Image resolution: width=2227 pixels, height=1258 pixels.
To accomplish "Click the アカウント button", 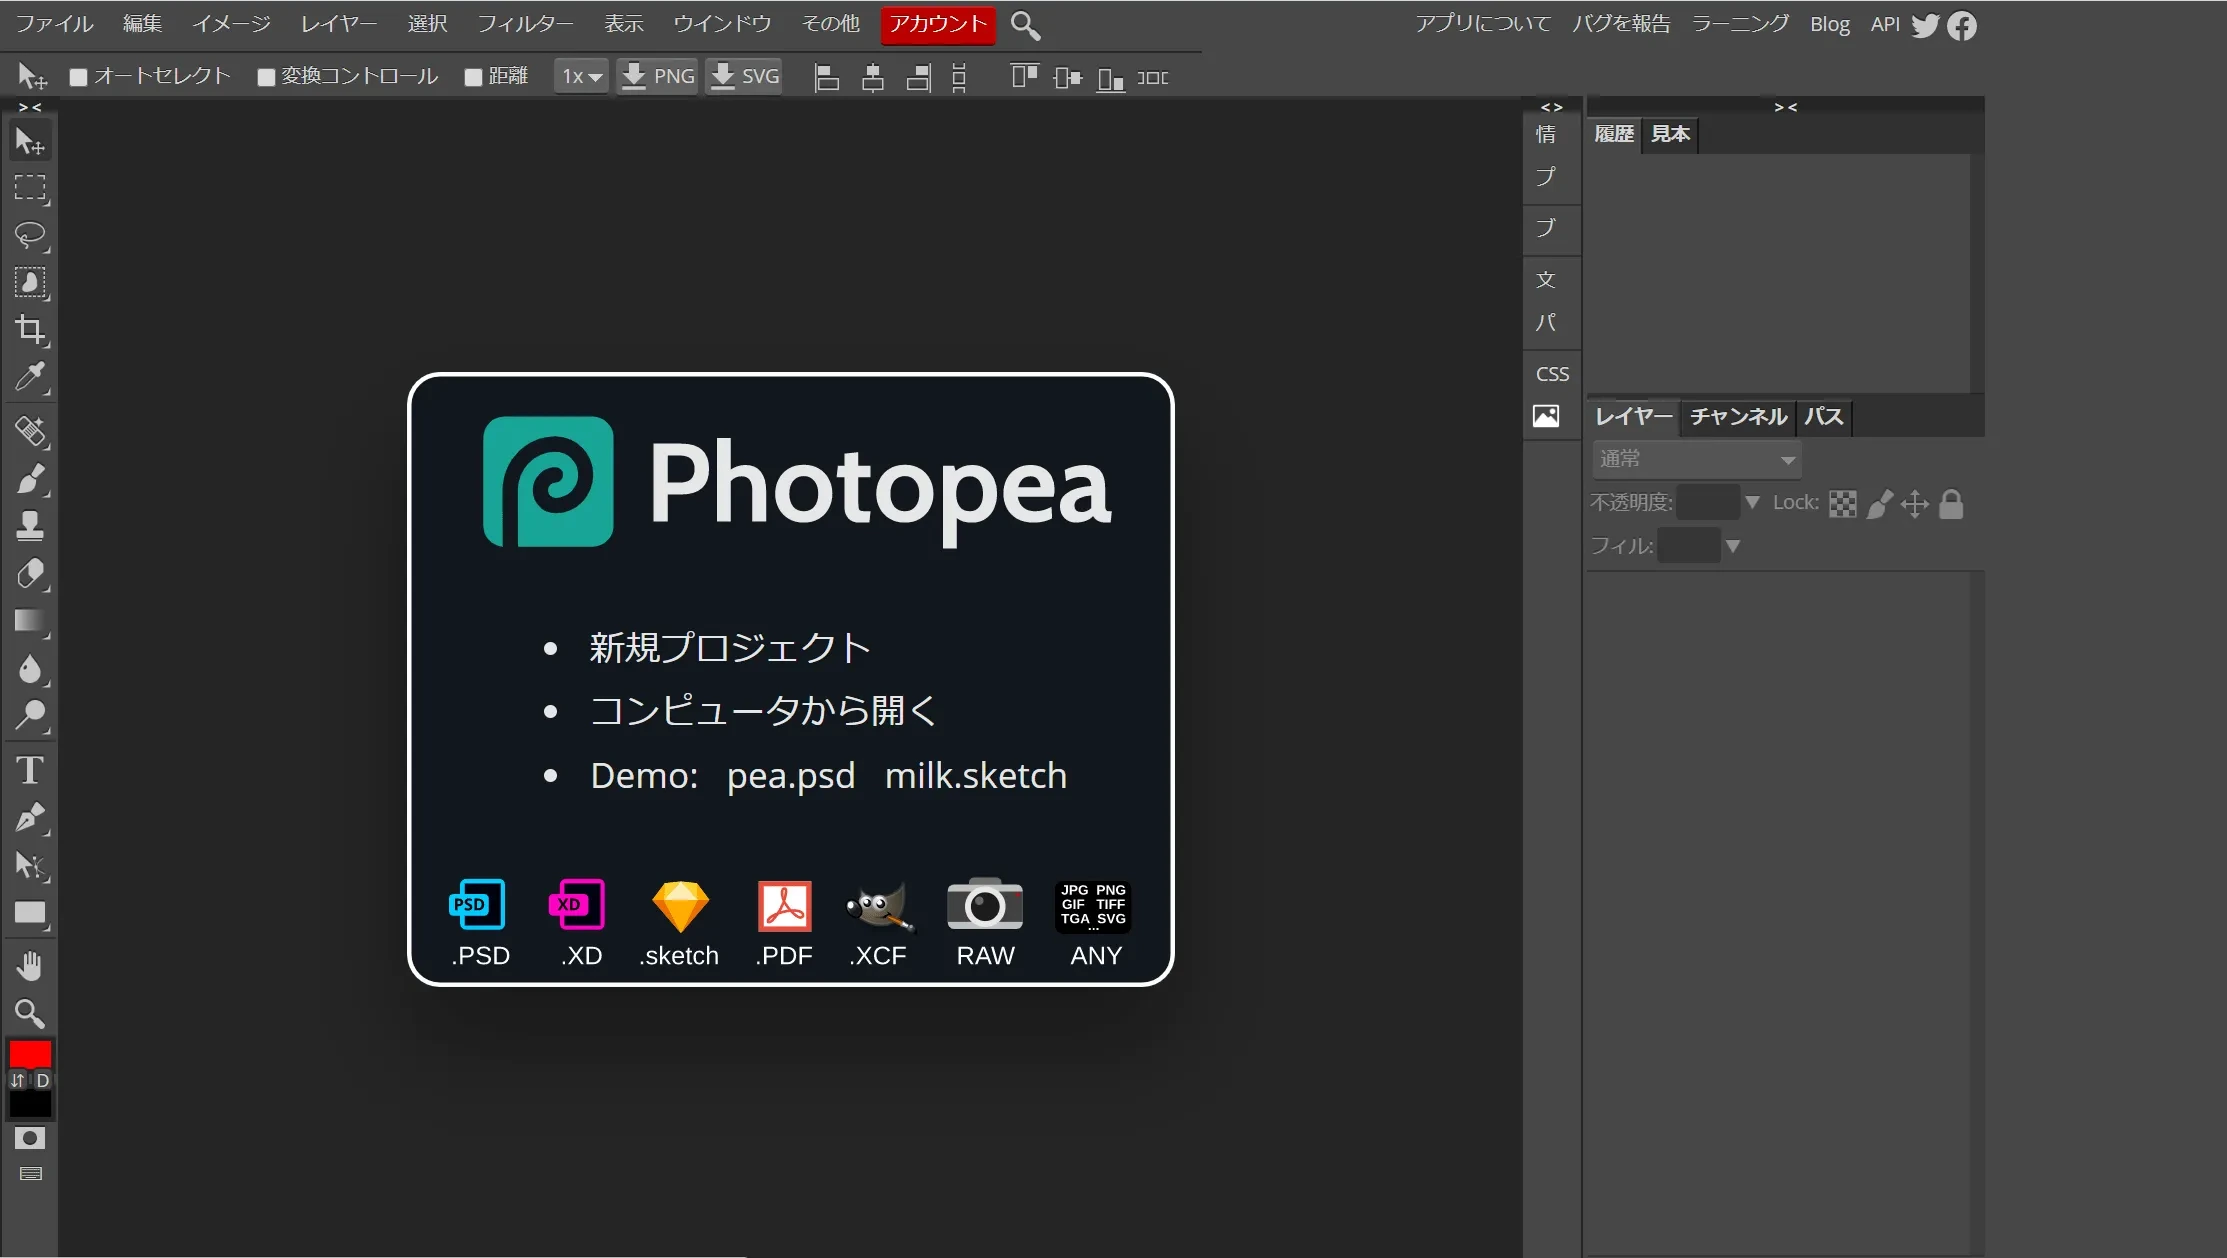I will coord(938,24).
